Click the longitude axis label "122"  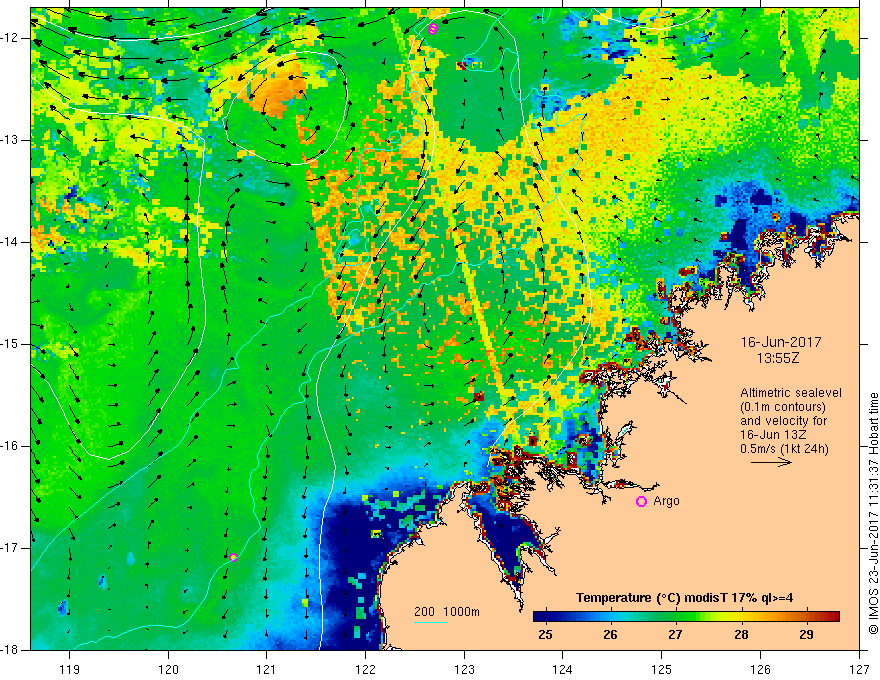coord(365,669)
